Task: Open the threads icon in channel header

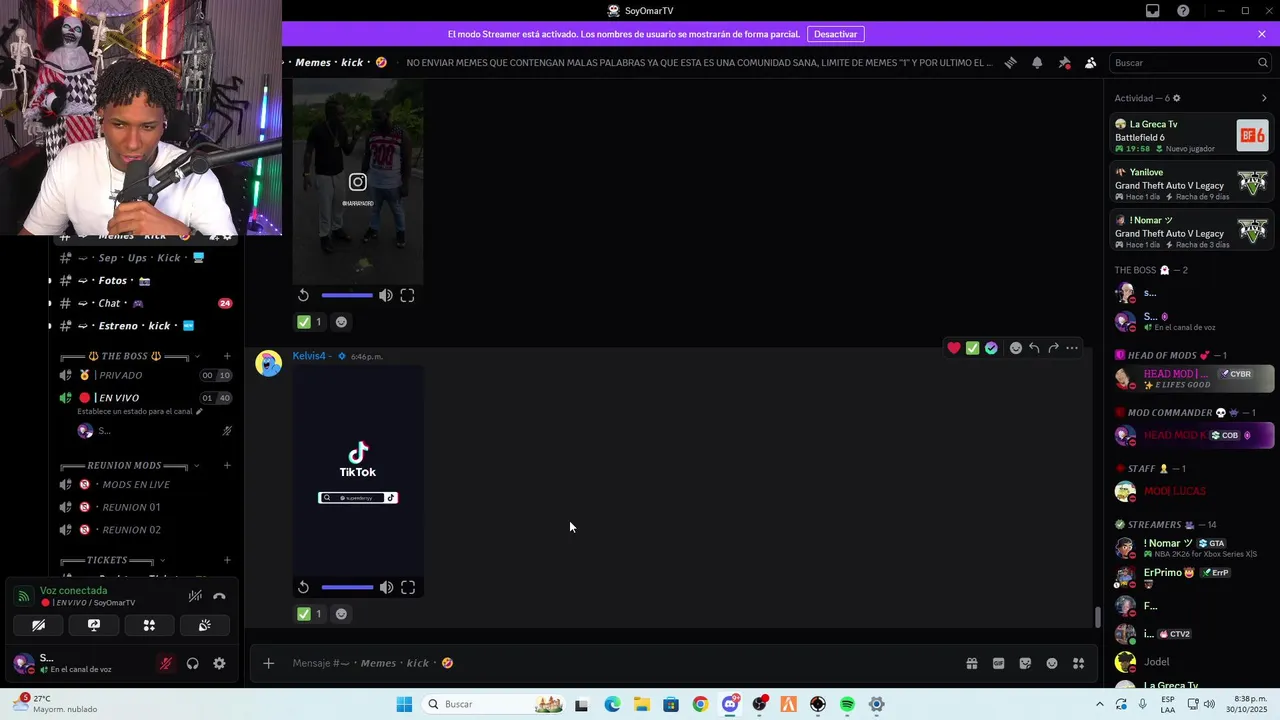Action: pos(1010,62)
